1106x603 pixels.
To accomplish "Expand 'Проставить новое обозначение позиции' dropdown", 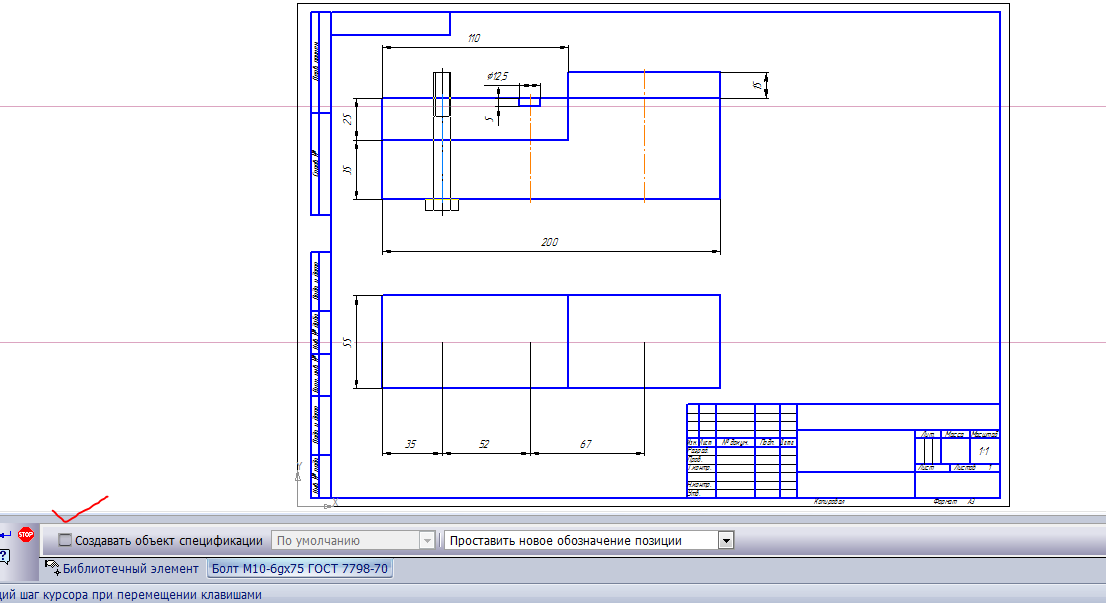I will point(727,540).
